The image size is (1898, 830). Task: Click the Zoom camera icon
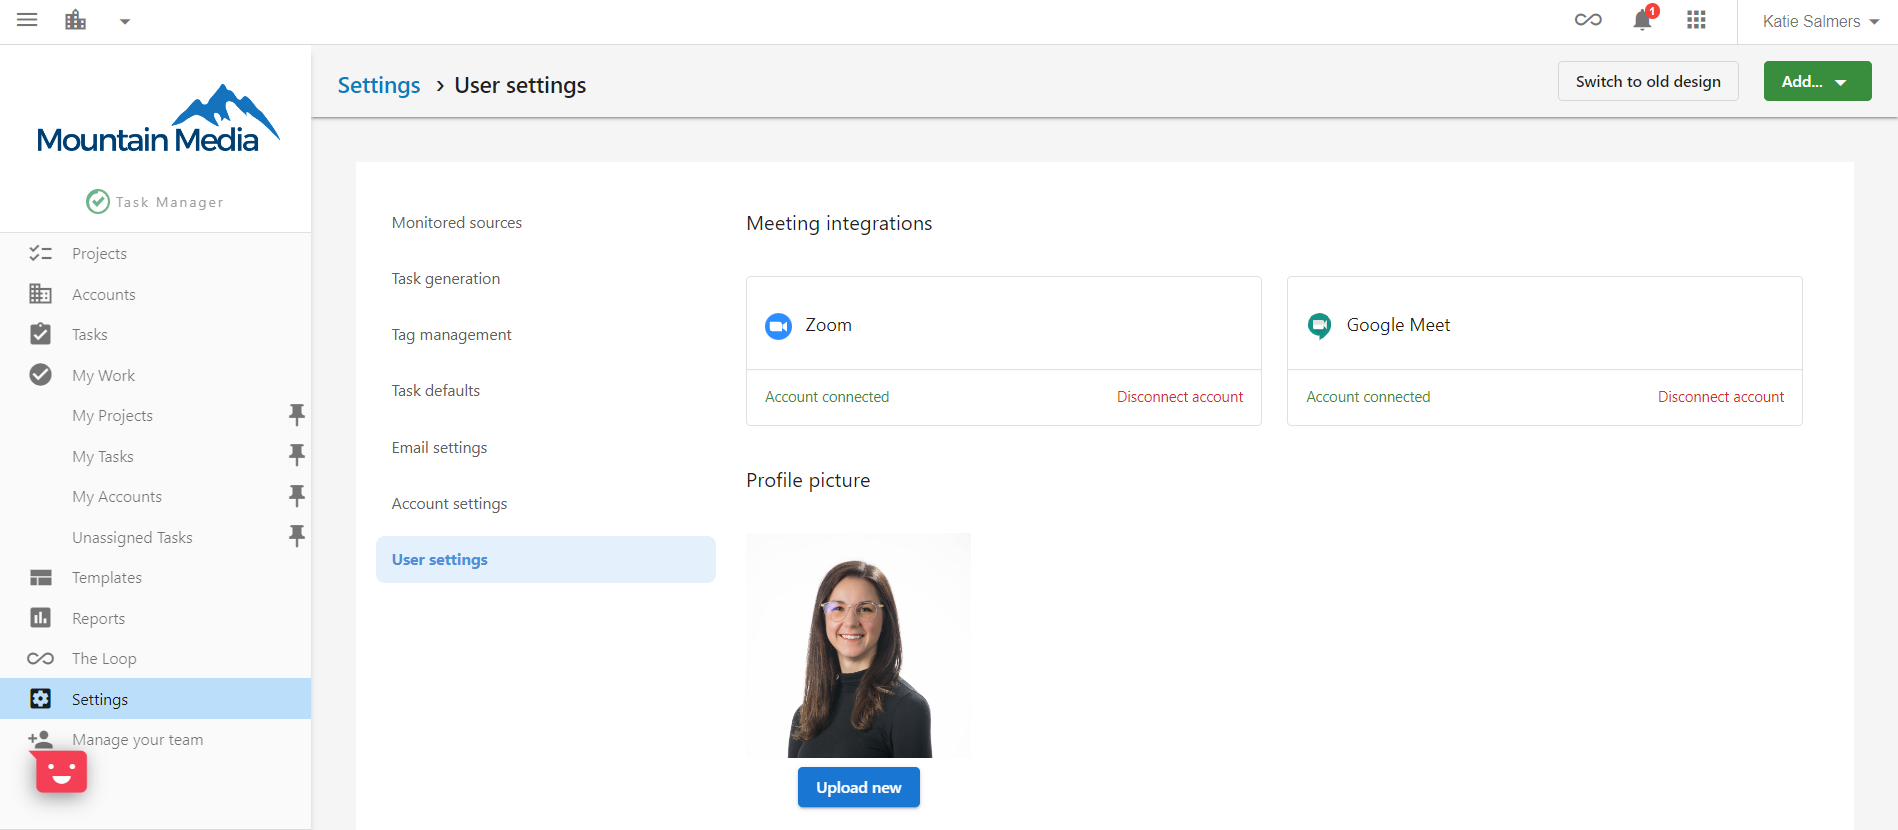(778, 326)
